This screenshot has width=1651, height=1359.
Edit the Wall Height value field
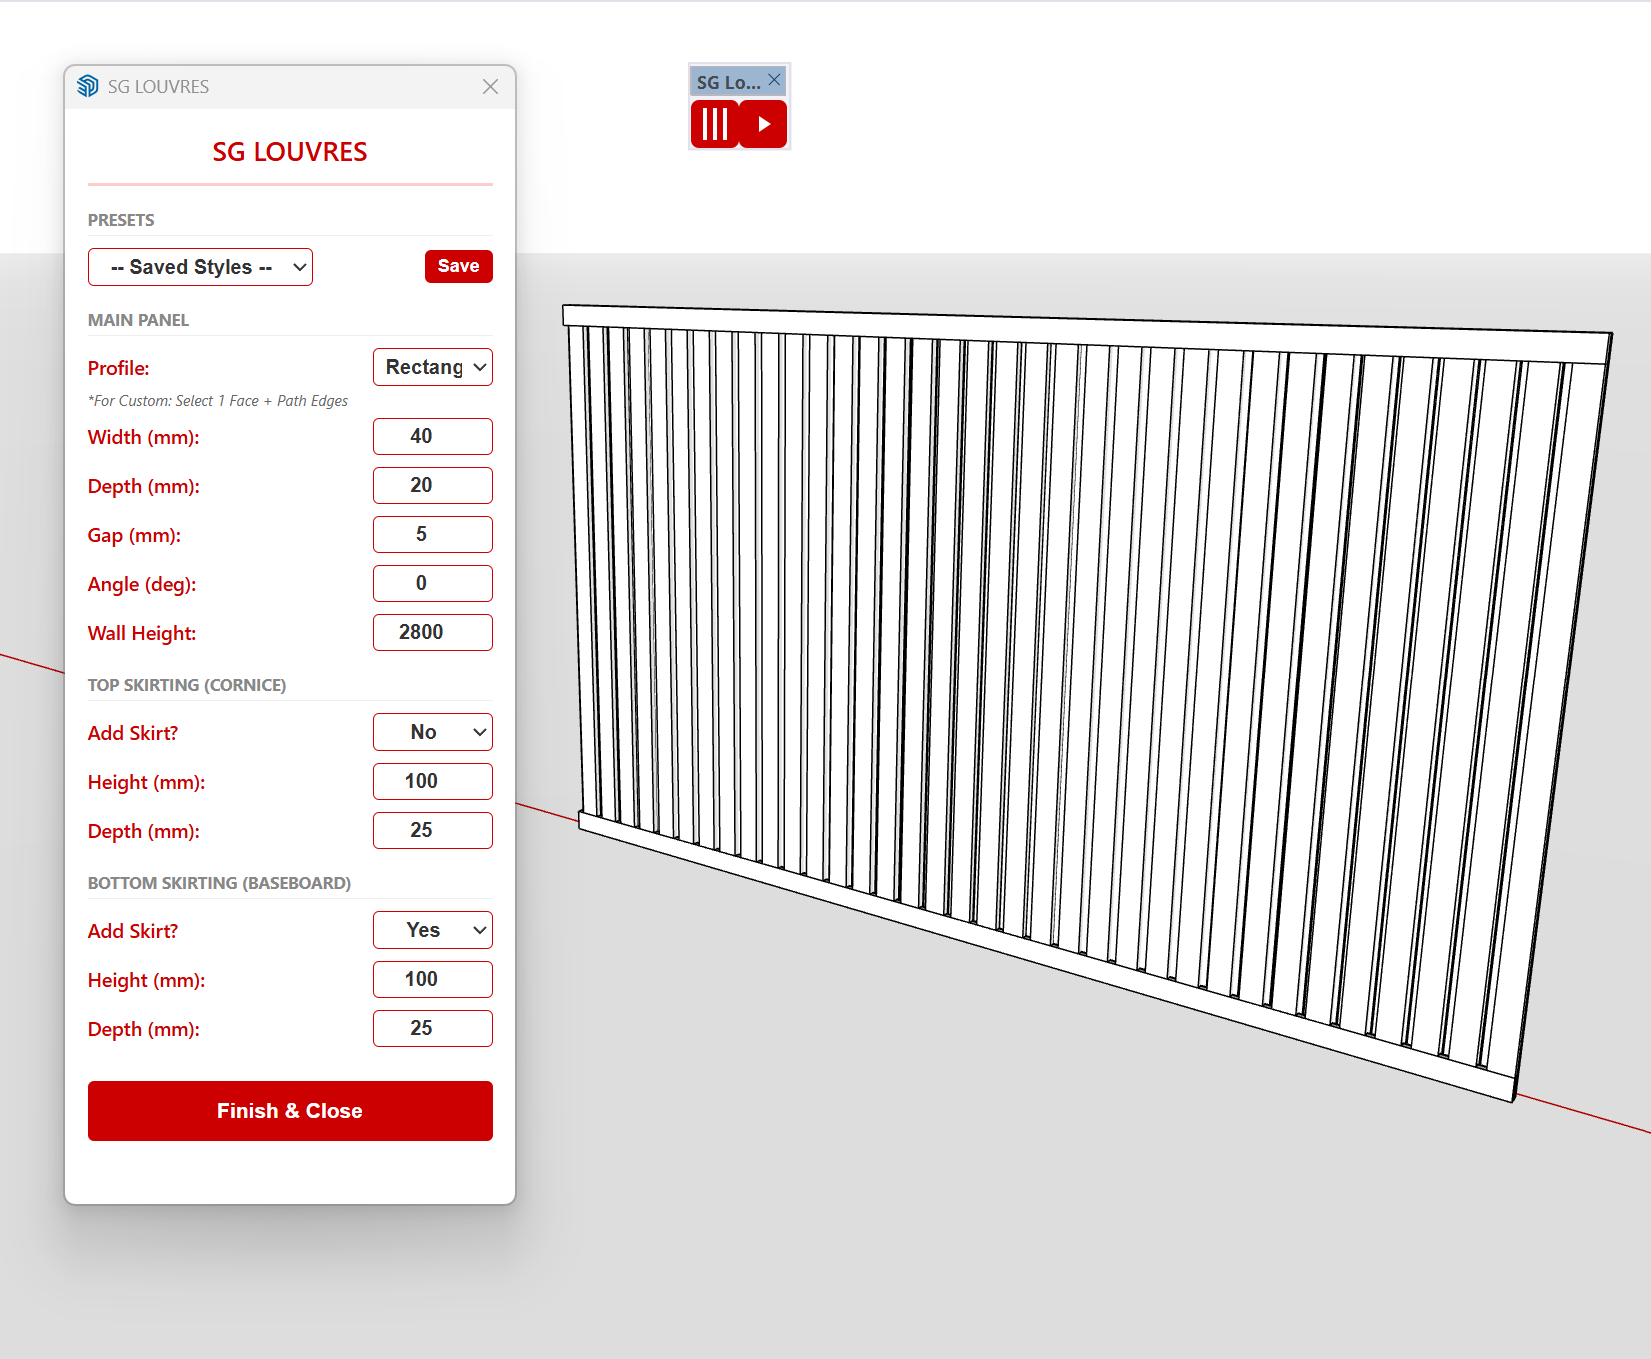(x=432, y=633)
